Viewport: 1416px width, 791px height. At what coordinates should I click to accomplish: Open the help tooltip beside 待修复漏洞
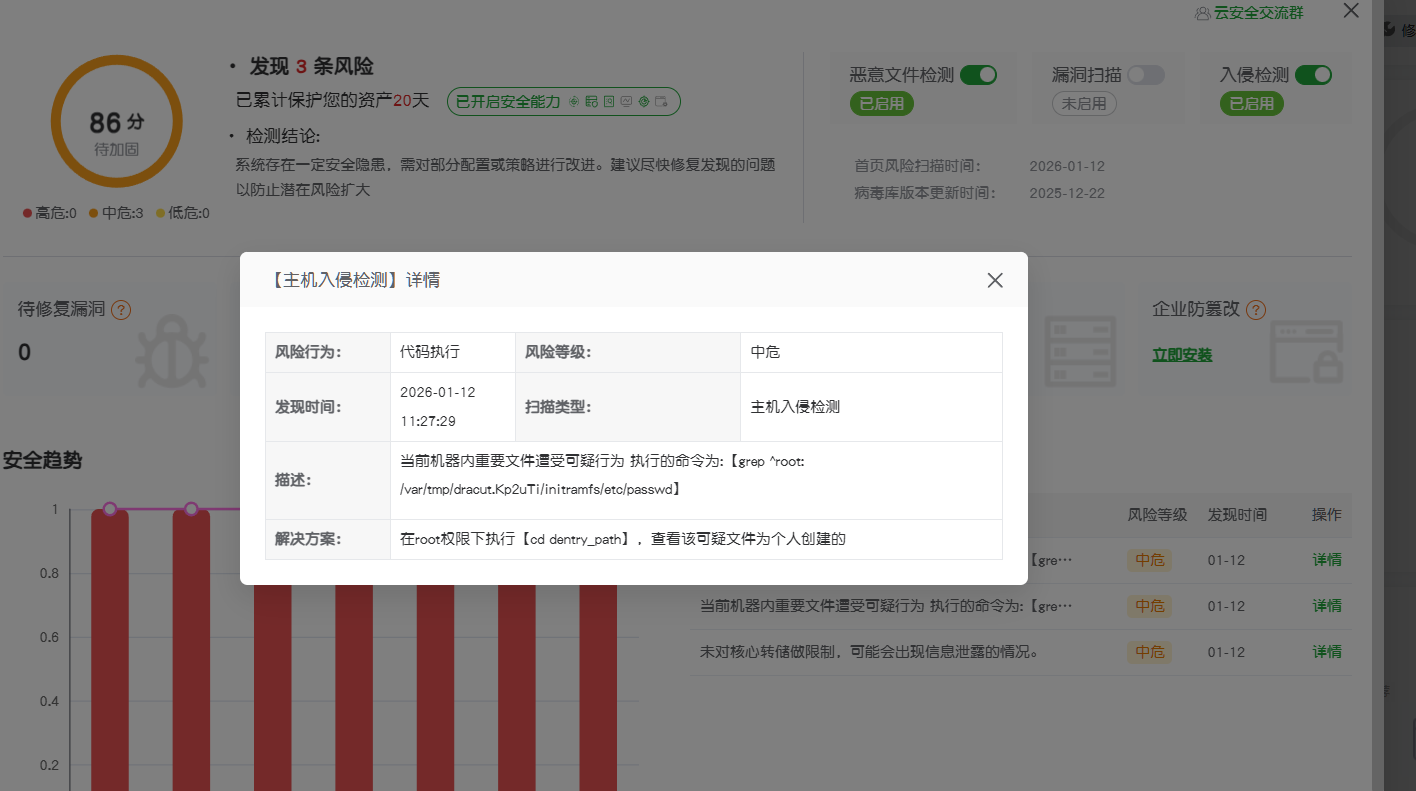[120, 310]
